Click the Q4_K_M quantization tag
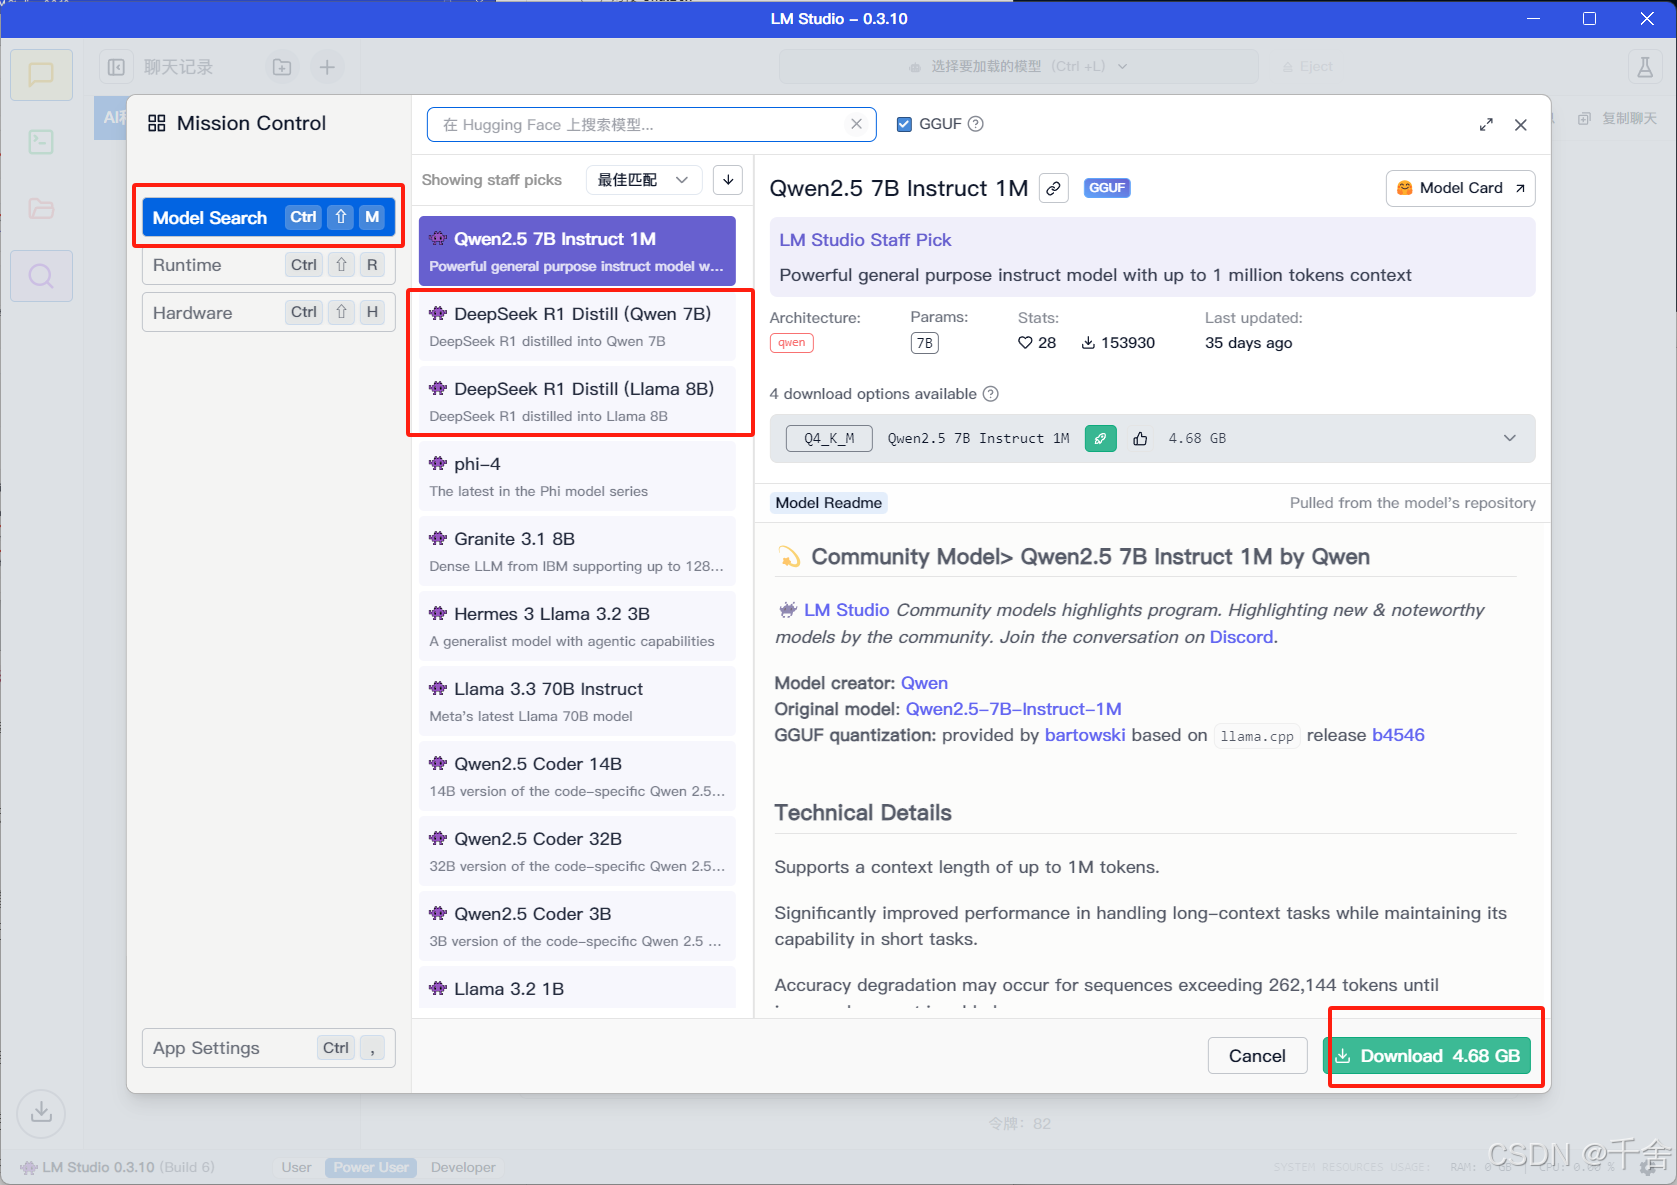Viewport: 1677px width, 1185px height. 829,439
